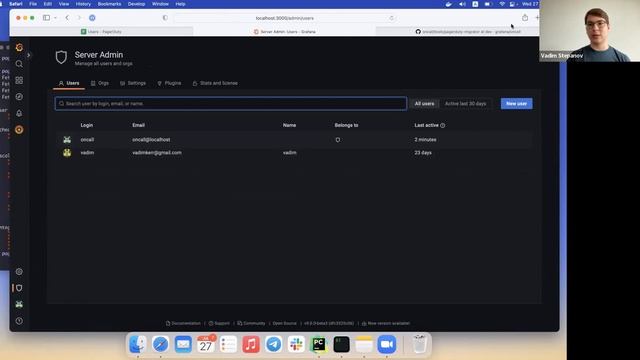Switch to the Plugins tab

pyautogui.click(x=169, y=83)
